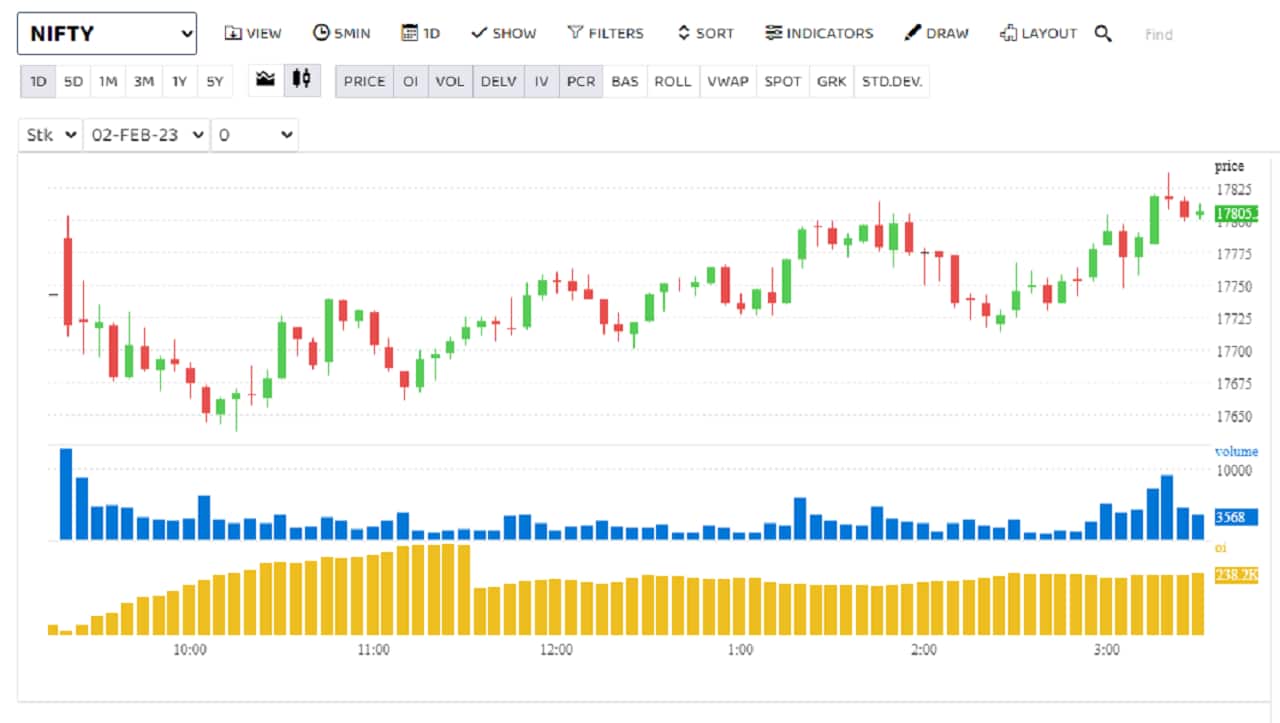1280x723 pixels.
Task: Open the LAYOUT menu
Action: [1038, 34]
